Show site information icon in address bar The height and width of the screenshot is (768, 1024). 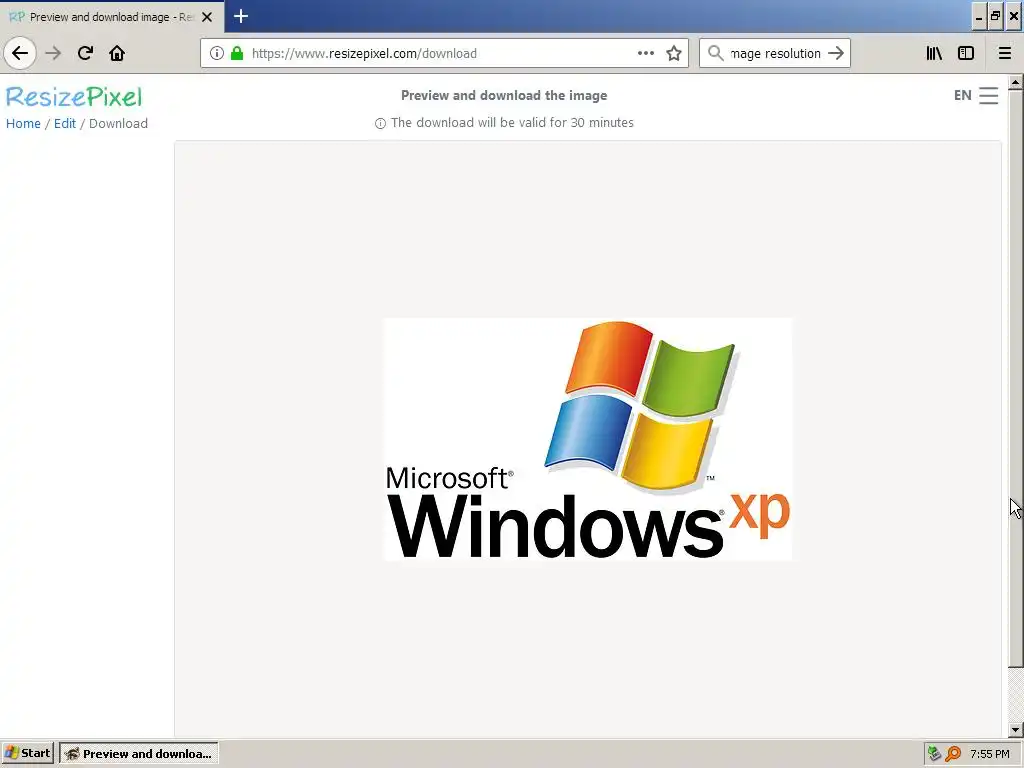(217, 53)
